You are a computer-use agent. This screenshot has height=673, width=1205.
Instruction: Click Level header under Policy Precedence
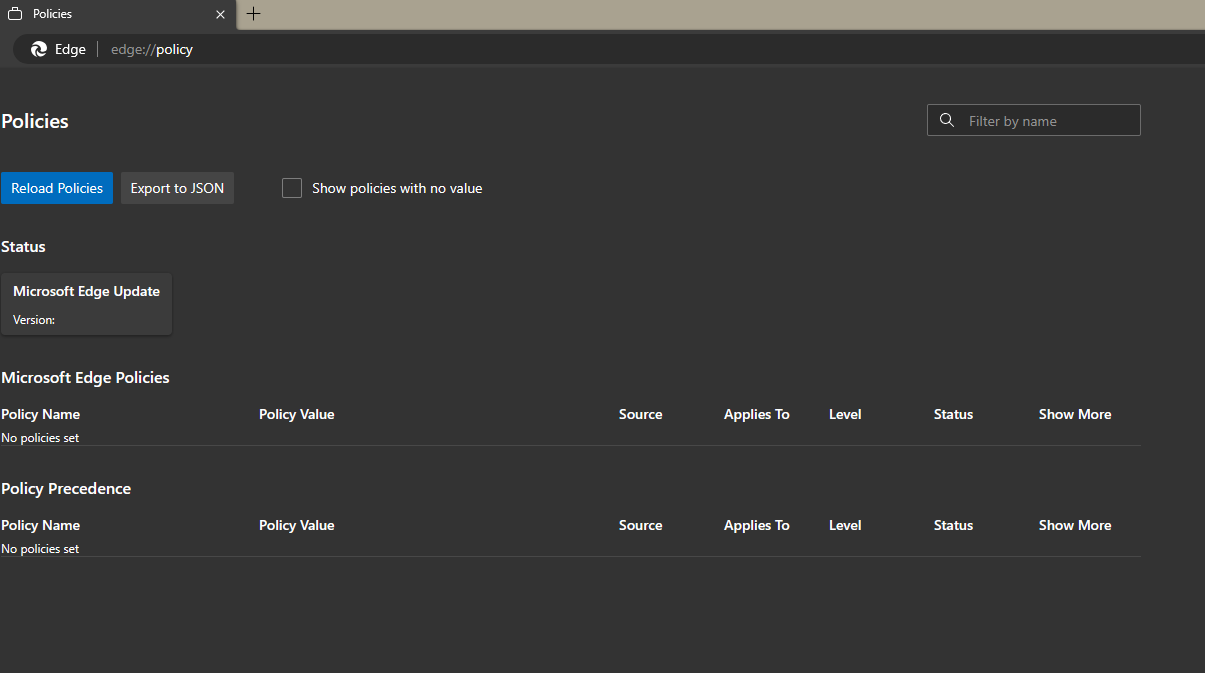[x=845, y=525]
